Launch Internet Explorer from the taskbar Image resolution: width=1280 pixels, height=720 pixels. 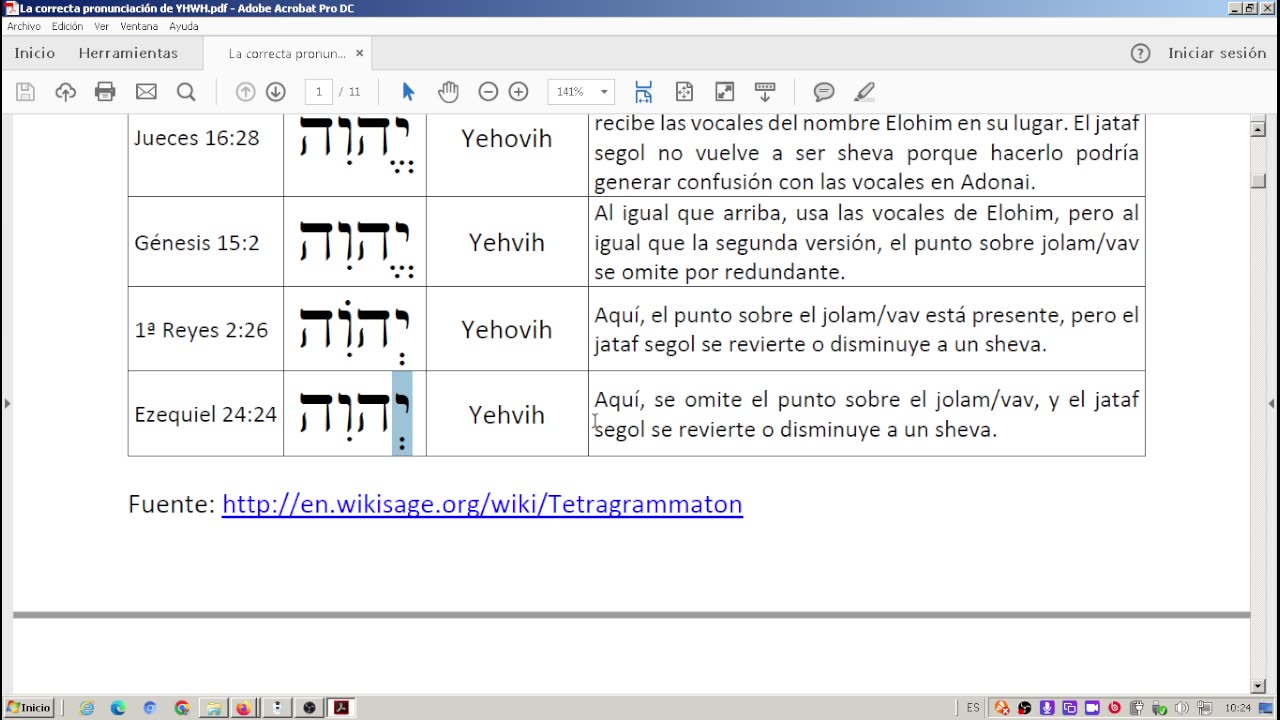click(x=87, y=708)
